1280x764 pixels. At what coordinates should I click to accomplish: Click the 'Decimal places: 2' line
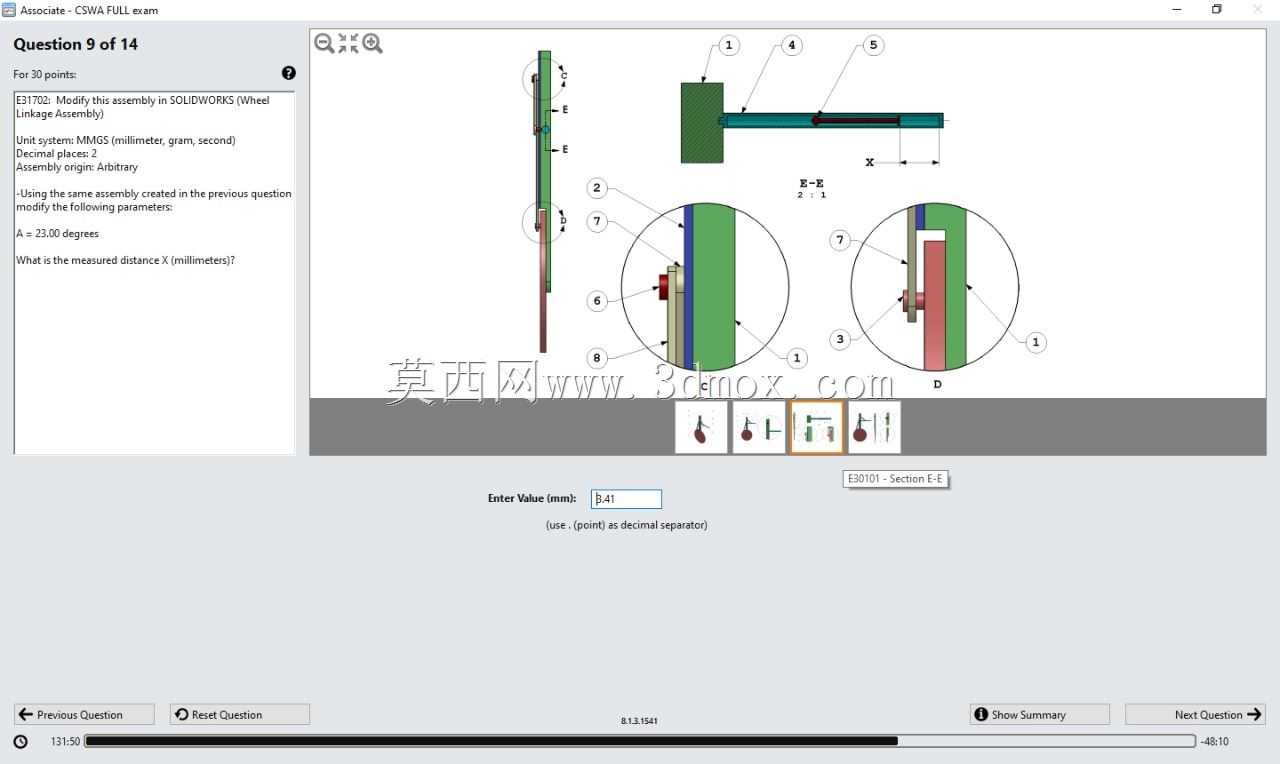(56, 153)
